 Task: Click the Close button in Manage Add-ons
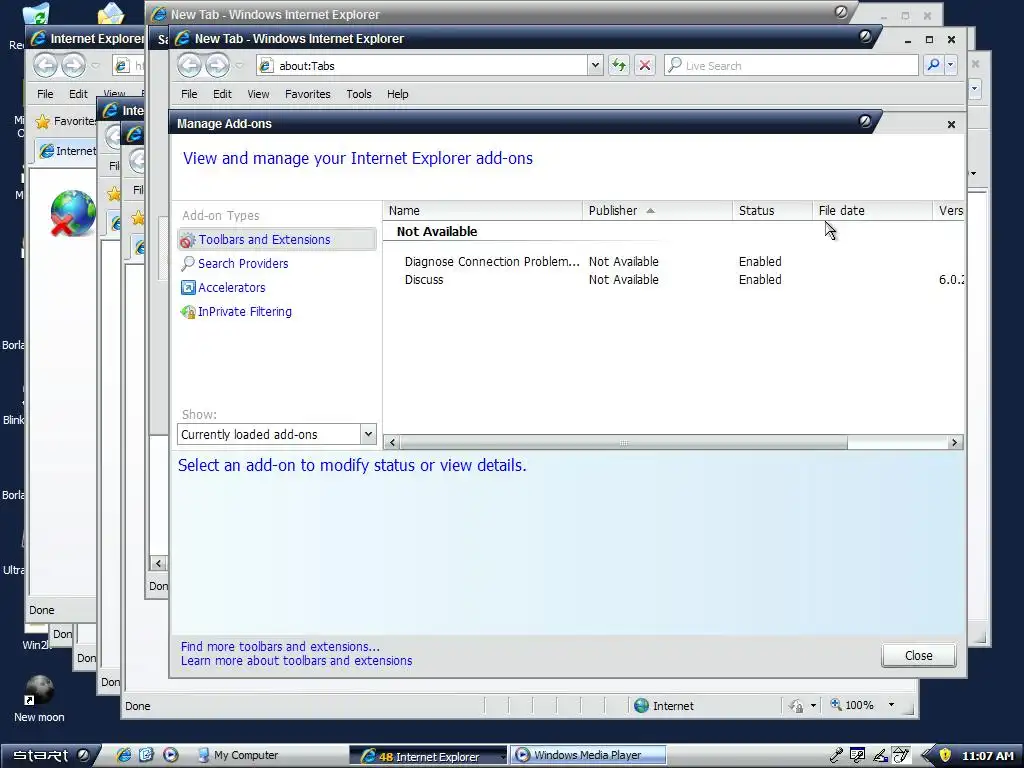[918, 656]
